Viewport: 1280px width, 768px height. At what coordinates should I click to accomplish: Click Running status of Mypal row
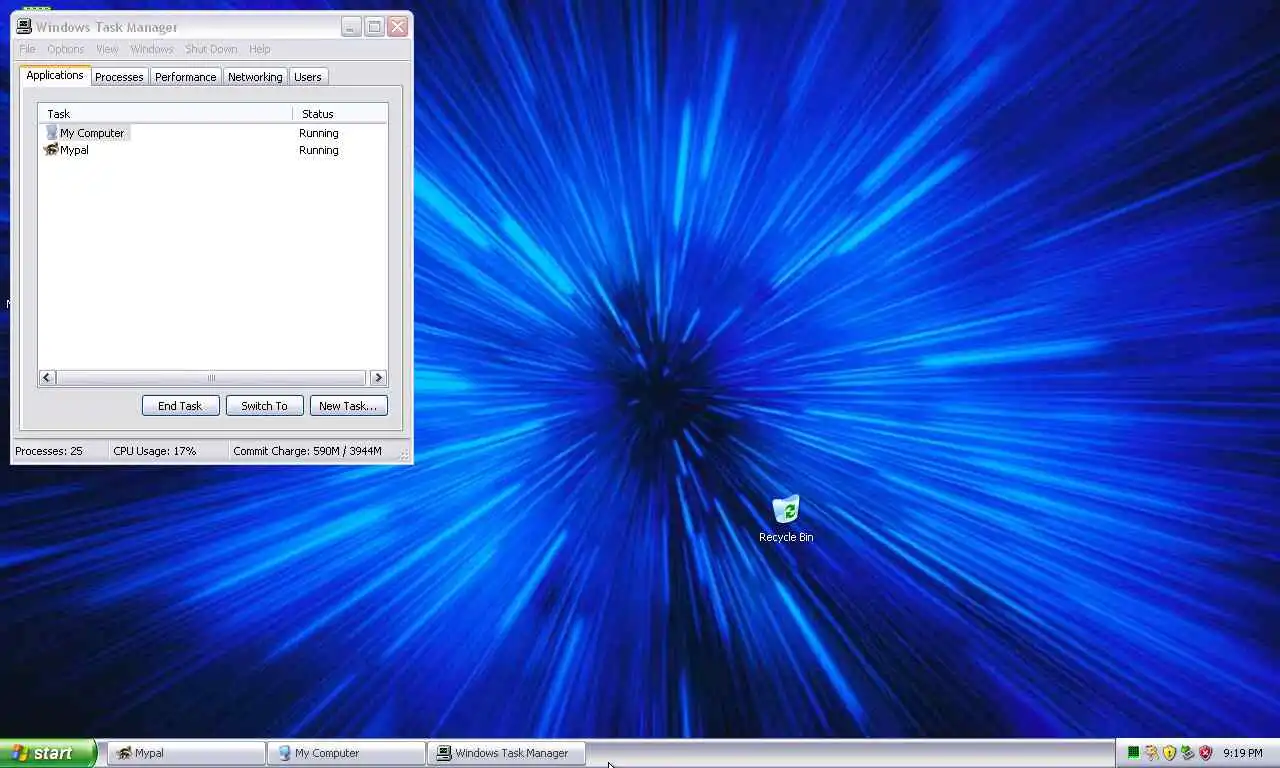[x=319, y=150]
